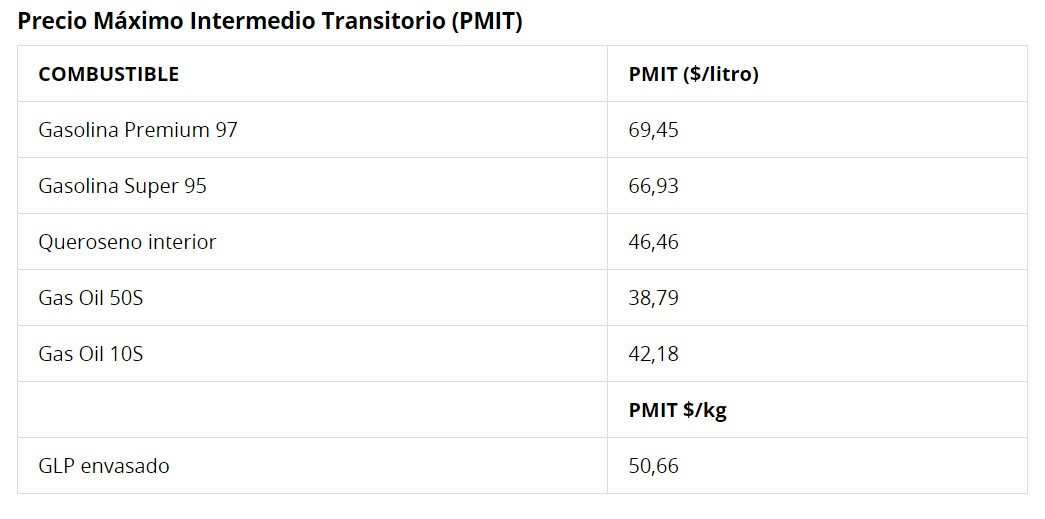Click the word Precio in the title
Image resolution: width=1045 pixels, height=519 pixels.
coord(51,22)
